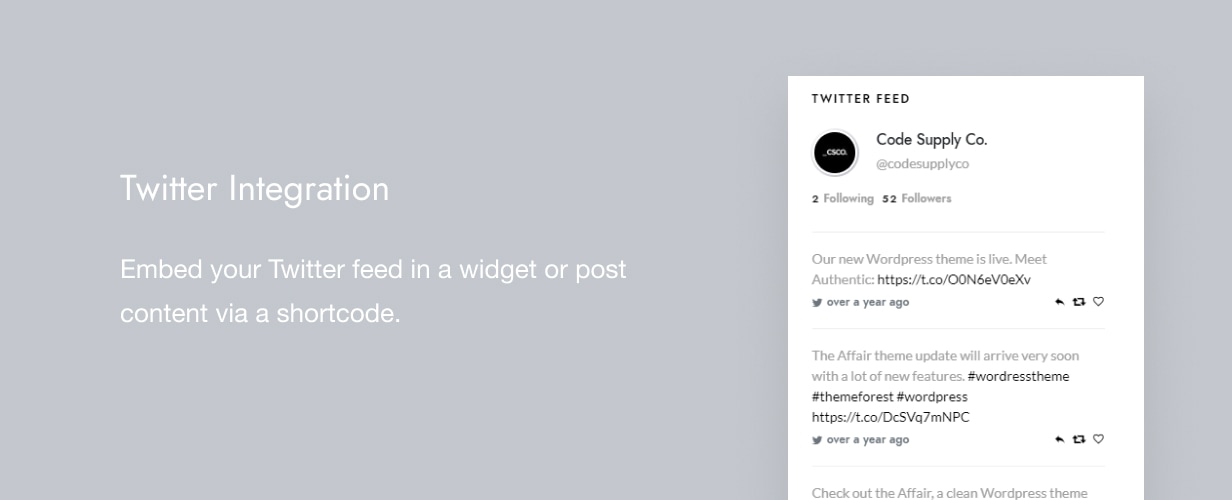Retweet the Authentic theme tweet
The image size is (1232, 500).
coord(1079,302)
